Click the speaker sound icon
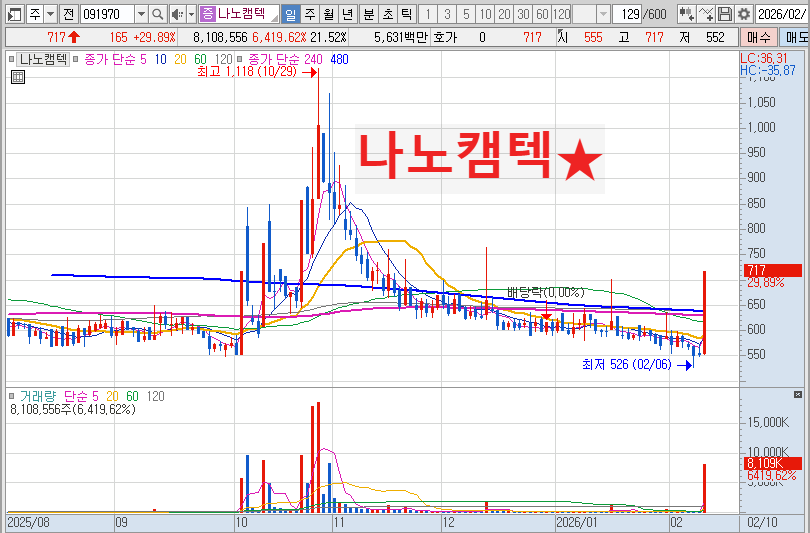810x533 pixels. coord(177,14)
